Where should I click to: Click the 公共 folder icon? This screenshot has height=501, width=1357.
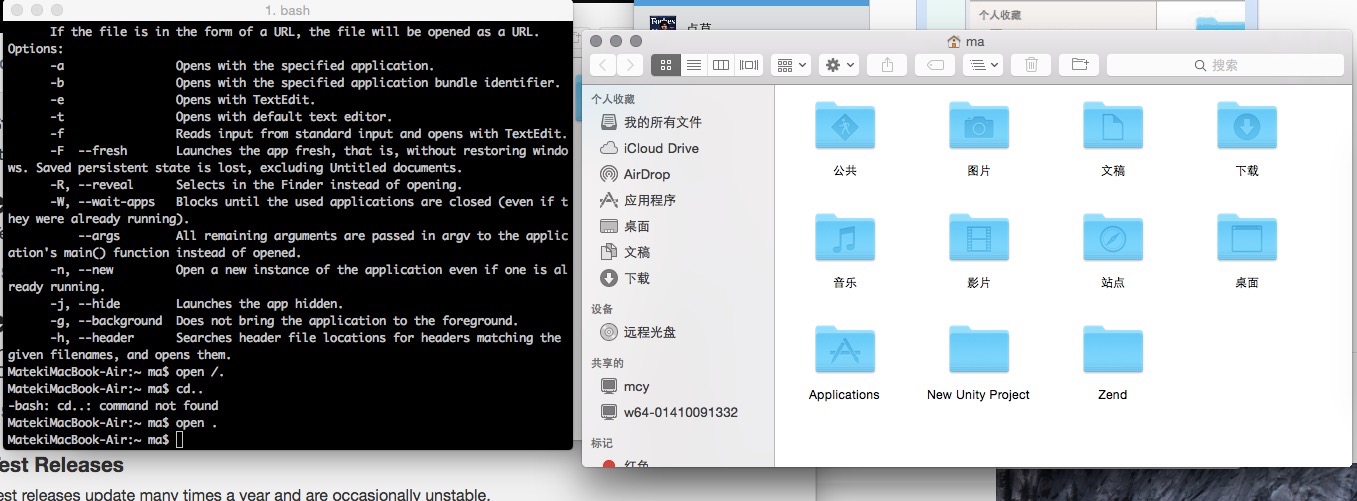[844, 125]
